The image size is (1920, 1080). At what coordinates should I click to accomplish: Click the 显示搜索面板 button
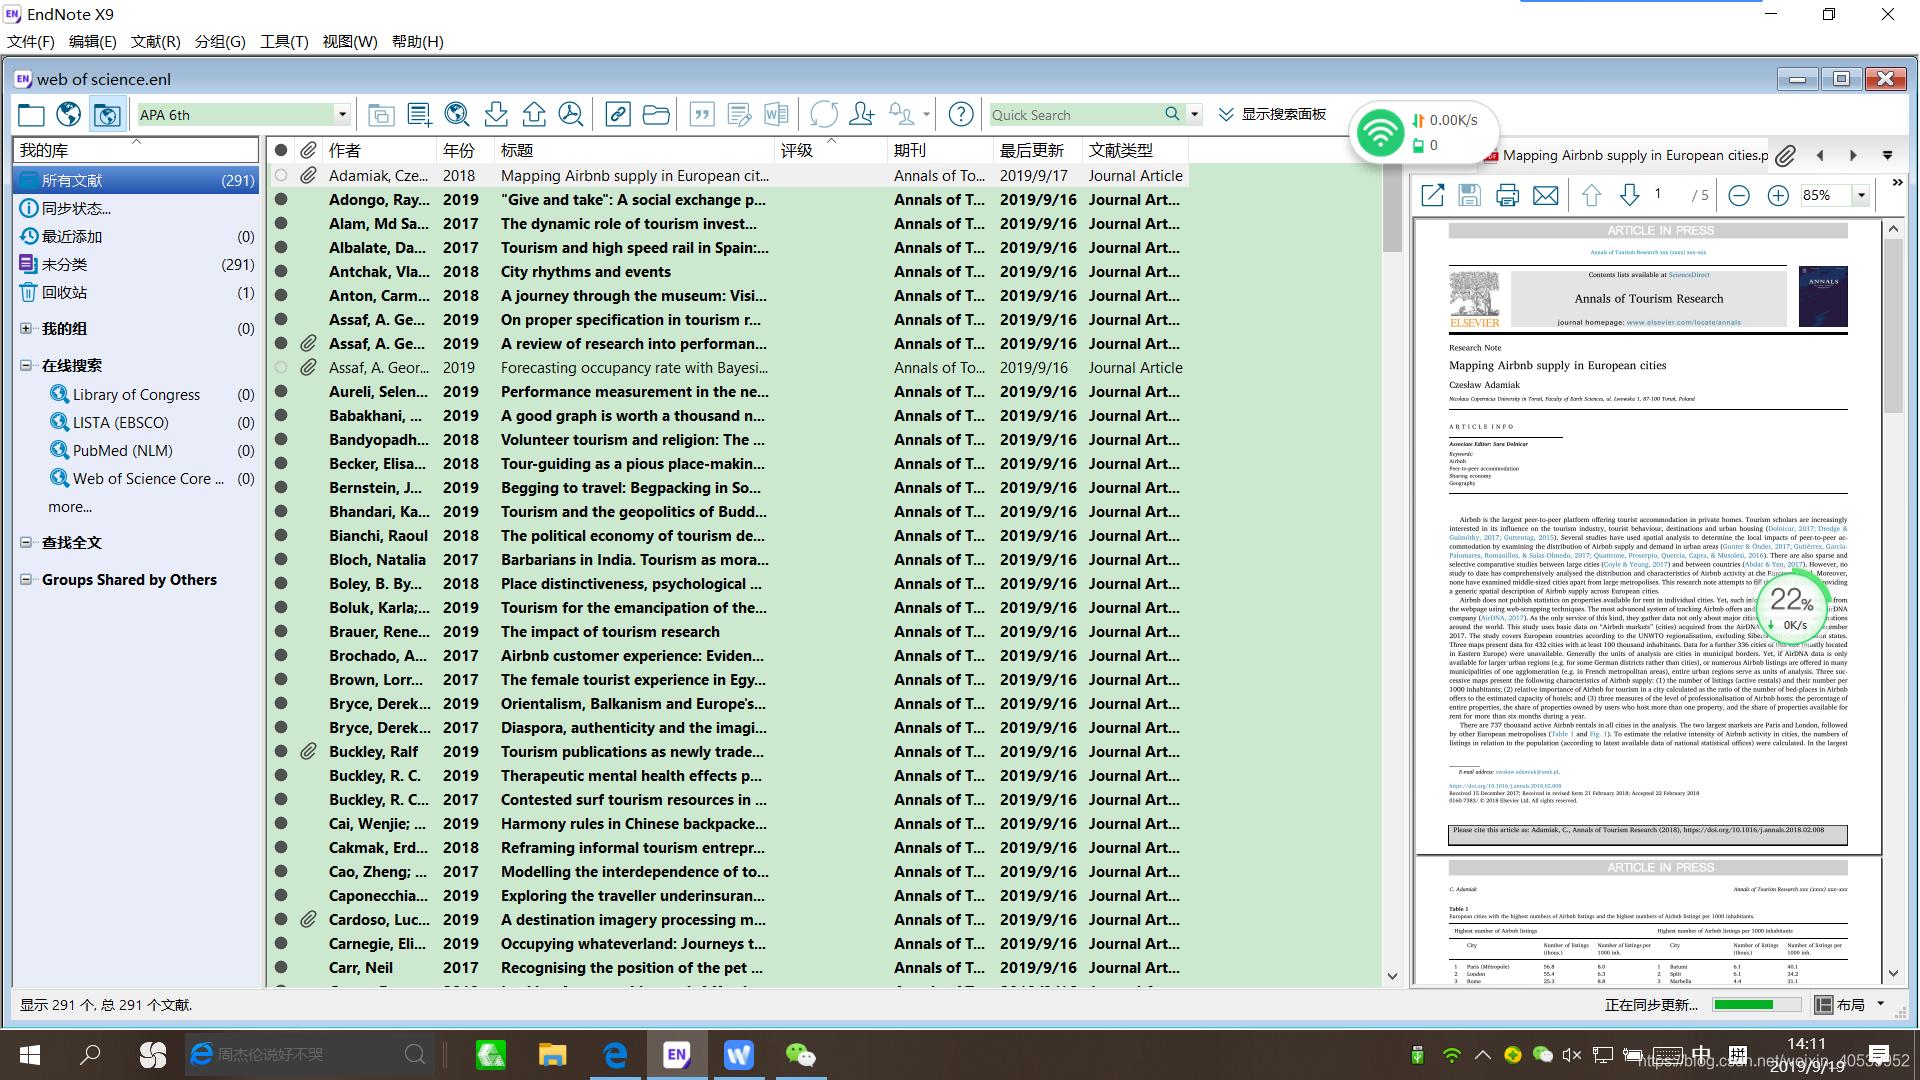click(x=1273, y=115)
